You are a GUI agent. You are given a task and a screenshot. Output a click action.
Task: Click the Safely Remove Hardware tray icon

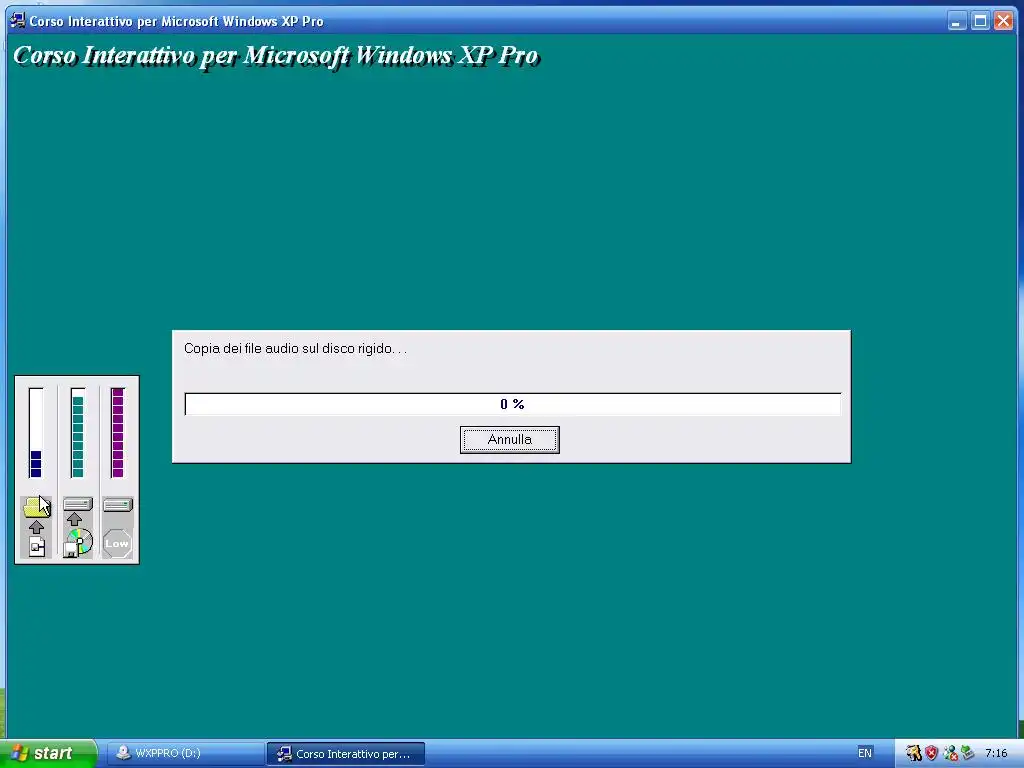coord(967,753)
